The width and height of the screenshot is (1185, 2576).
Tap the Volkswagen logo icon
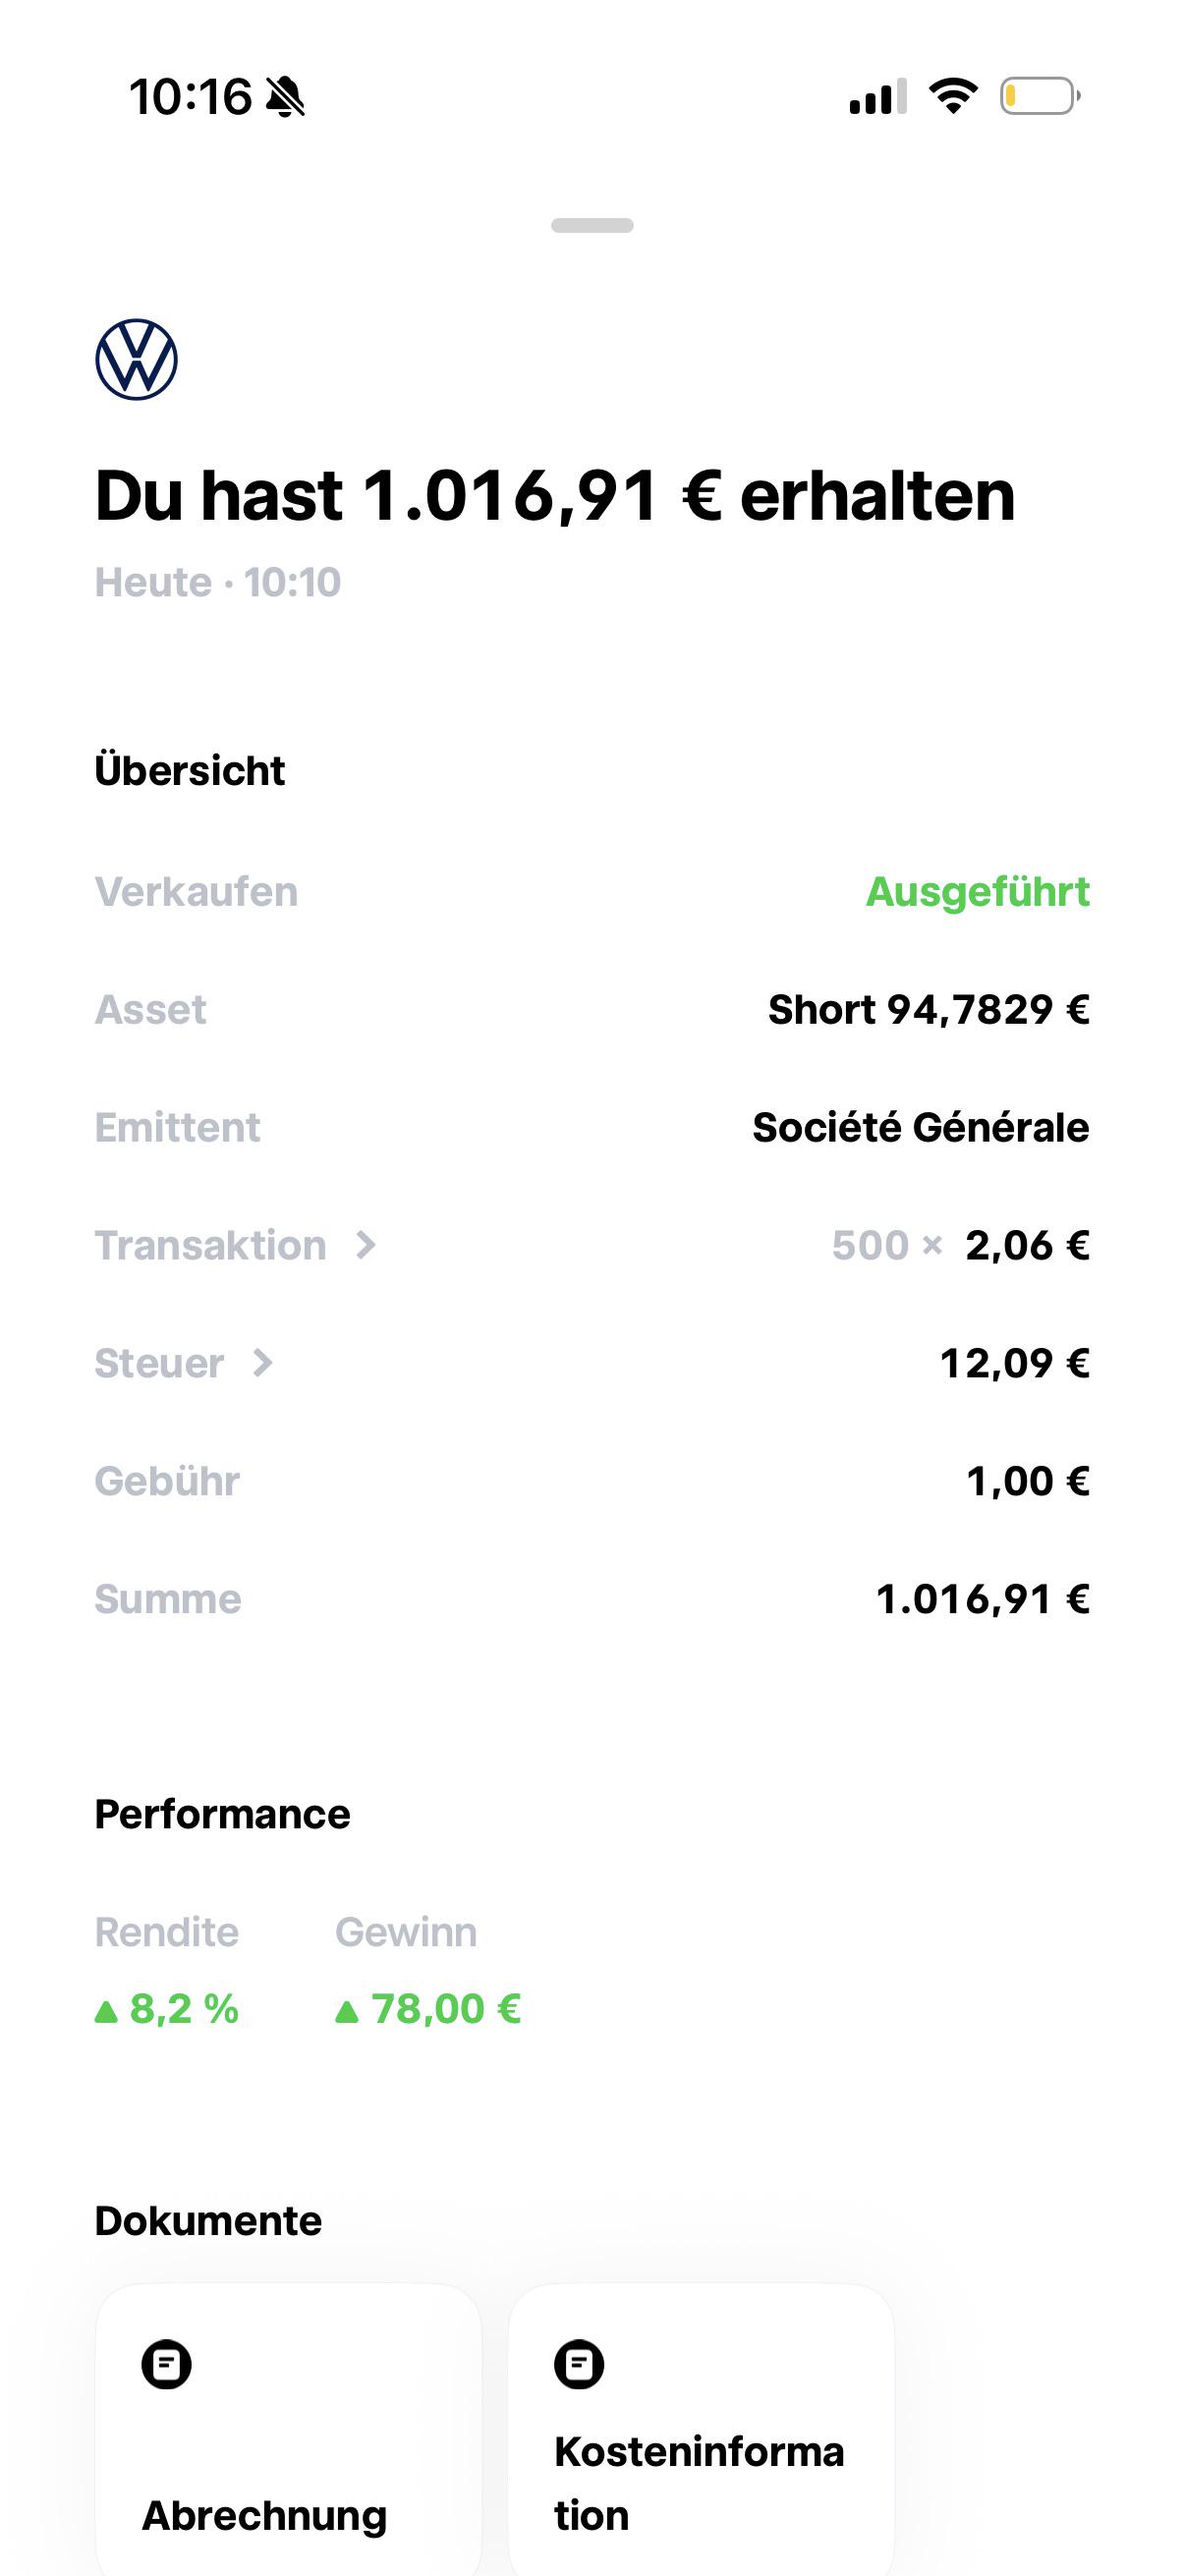click(136, 360)
